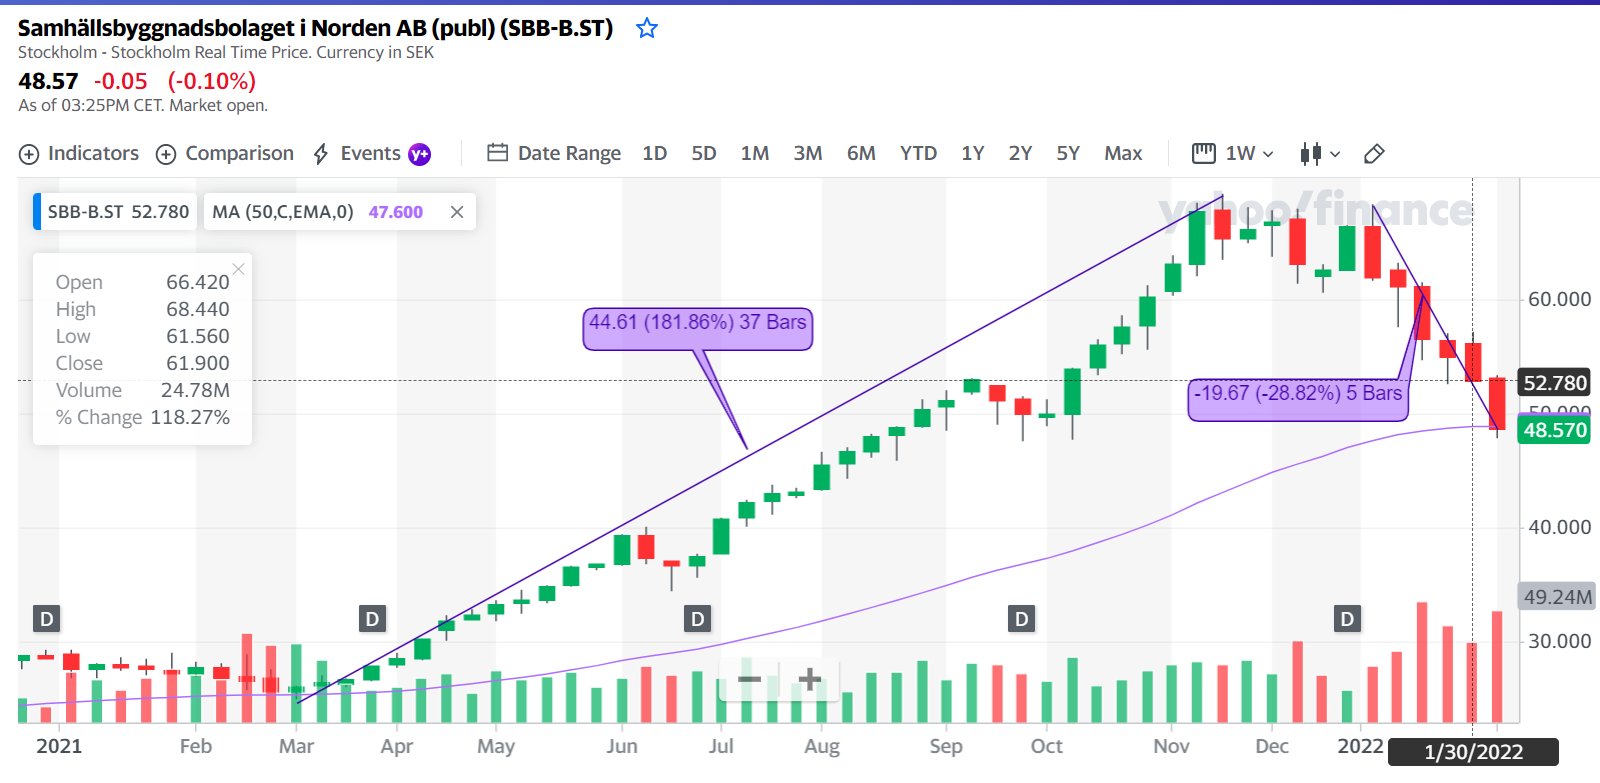1600x783 pixels.
Task: Click the 2021 label on the time axis
Action: [x=59, y=746]
